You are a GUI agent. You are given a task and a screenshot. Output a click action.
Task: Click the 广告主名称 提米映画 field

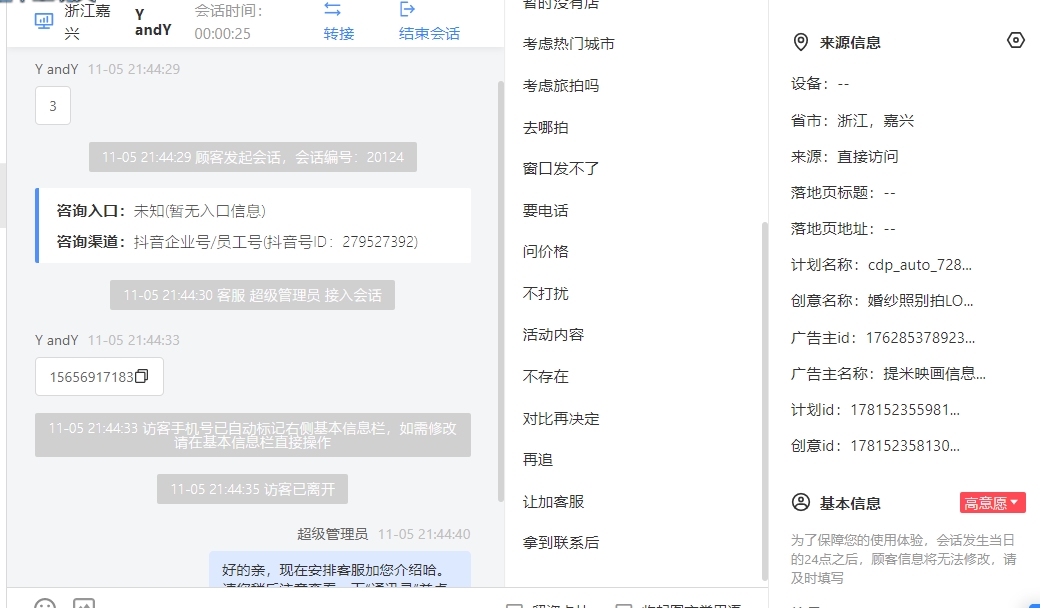point(888,374)
